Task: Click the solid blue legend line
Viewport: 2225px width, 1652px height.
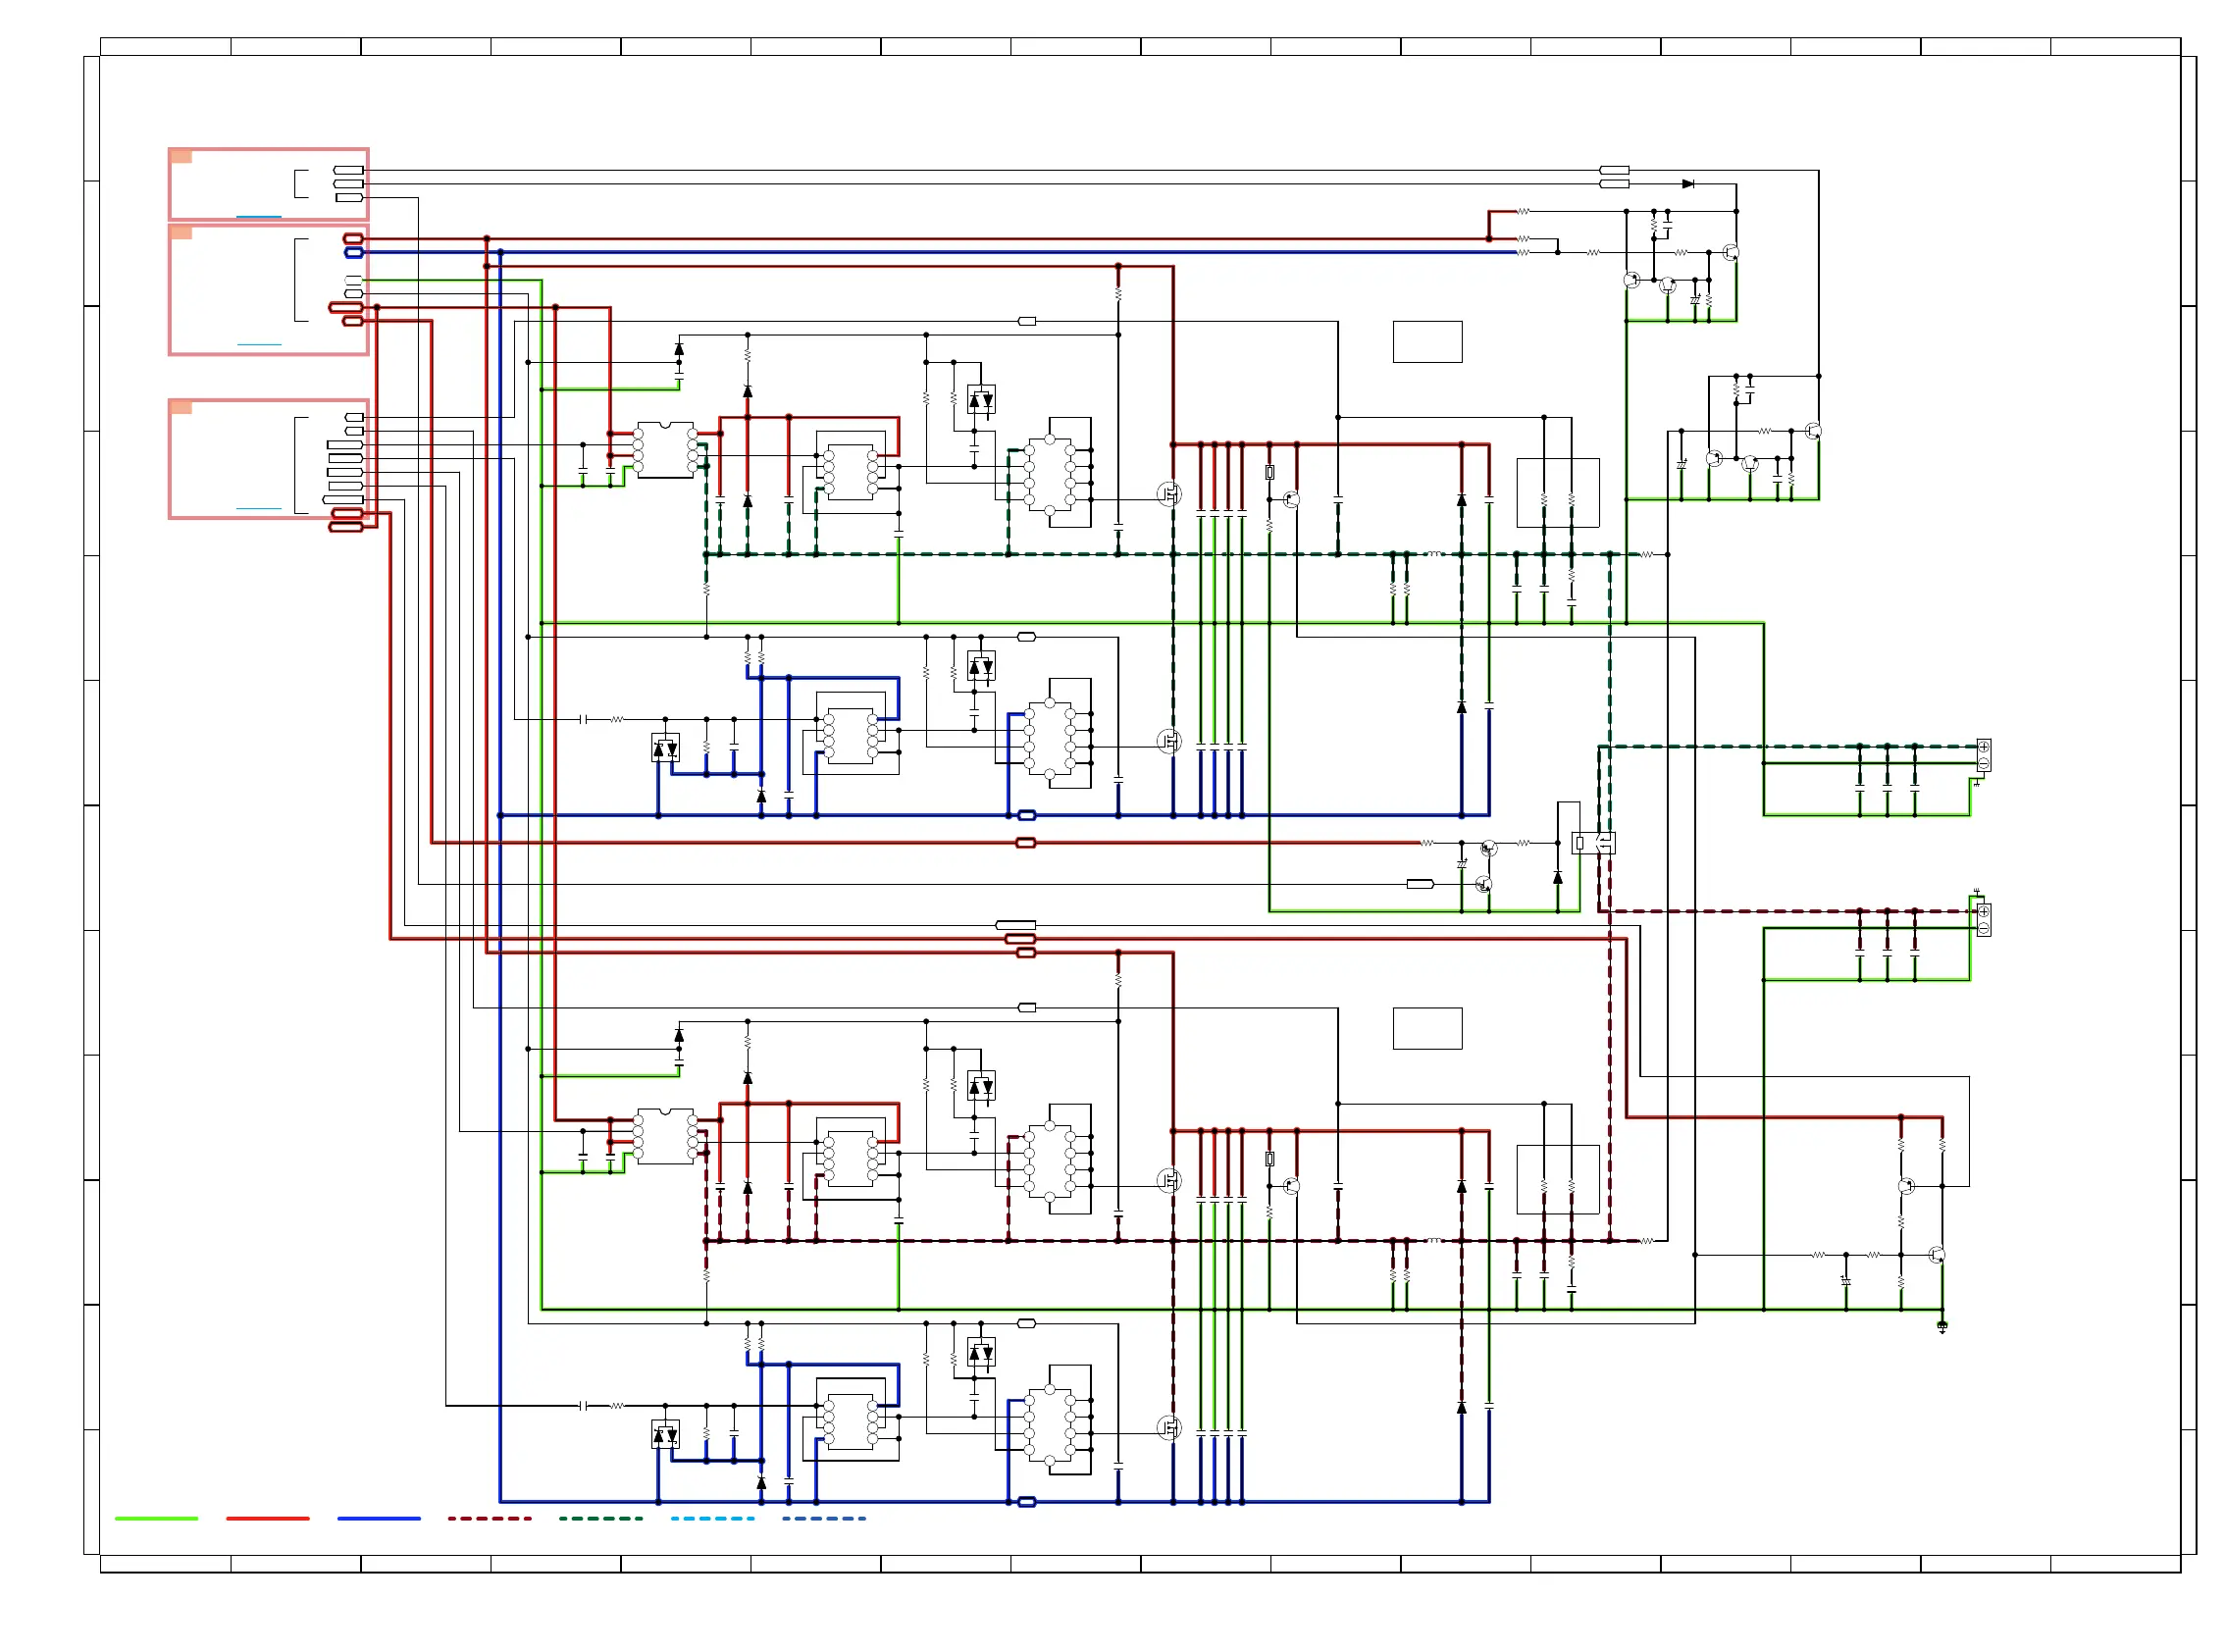Action: (379, 1519)
